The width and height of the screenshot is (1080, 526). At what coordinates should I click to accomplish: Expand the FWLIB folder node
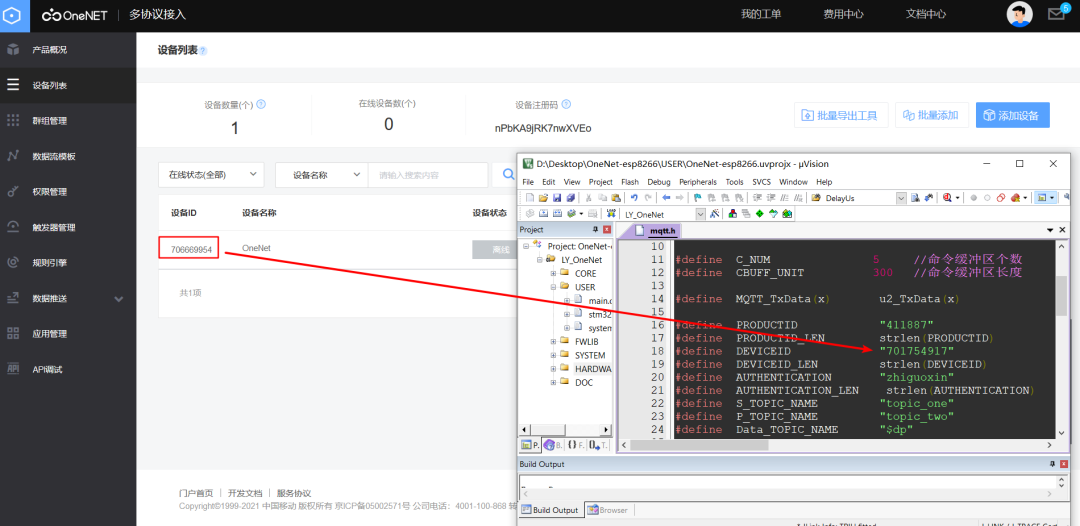553,341
